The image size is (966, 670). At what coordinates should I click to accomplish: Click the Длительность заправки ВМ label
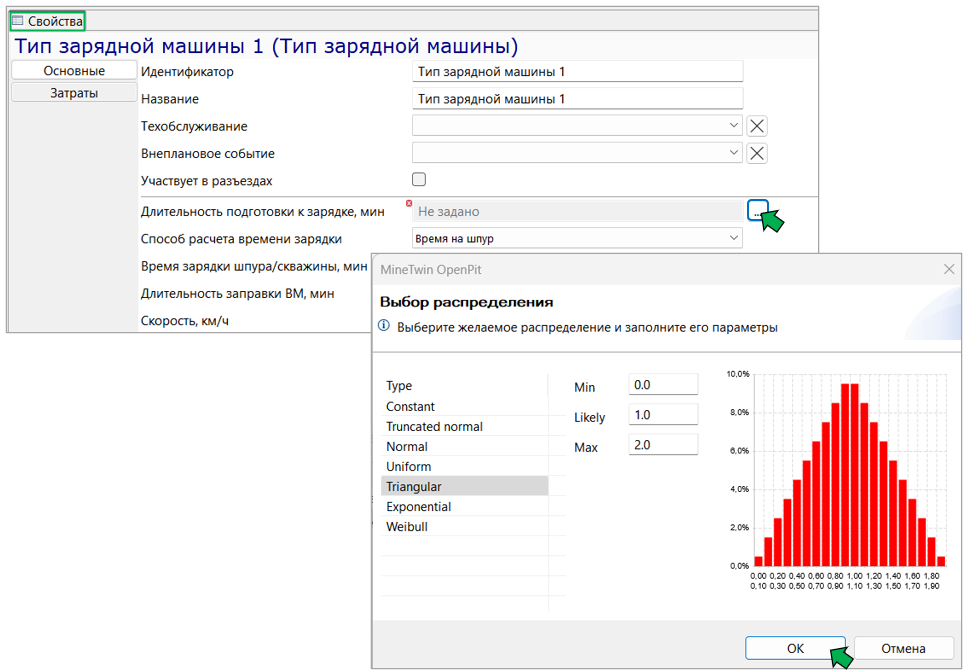[x=237, y=293]
